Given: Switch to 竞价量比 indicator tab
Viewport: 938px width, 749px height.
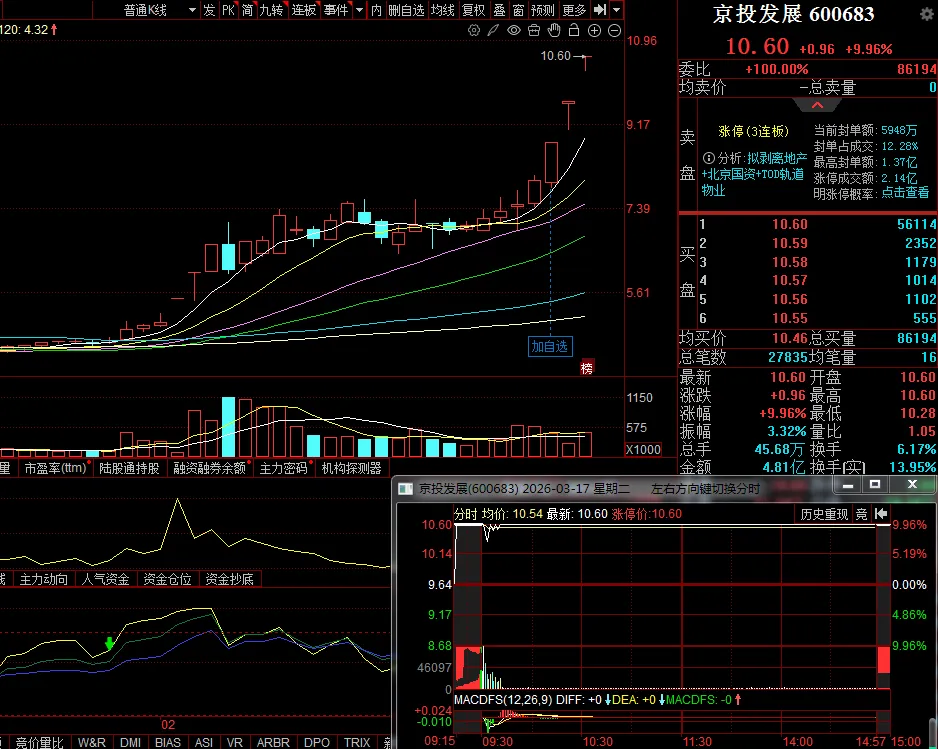Looking at the screenshot, I should (39, 742).
